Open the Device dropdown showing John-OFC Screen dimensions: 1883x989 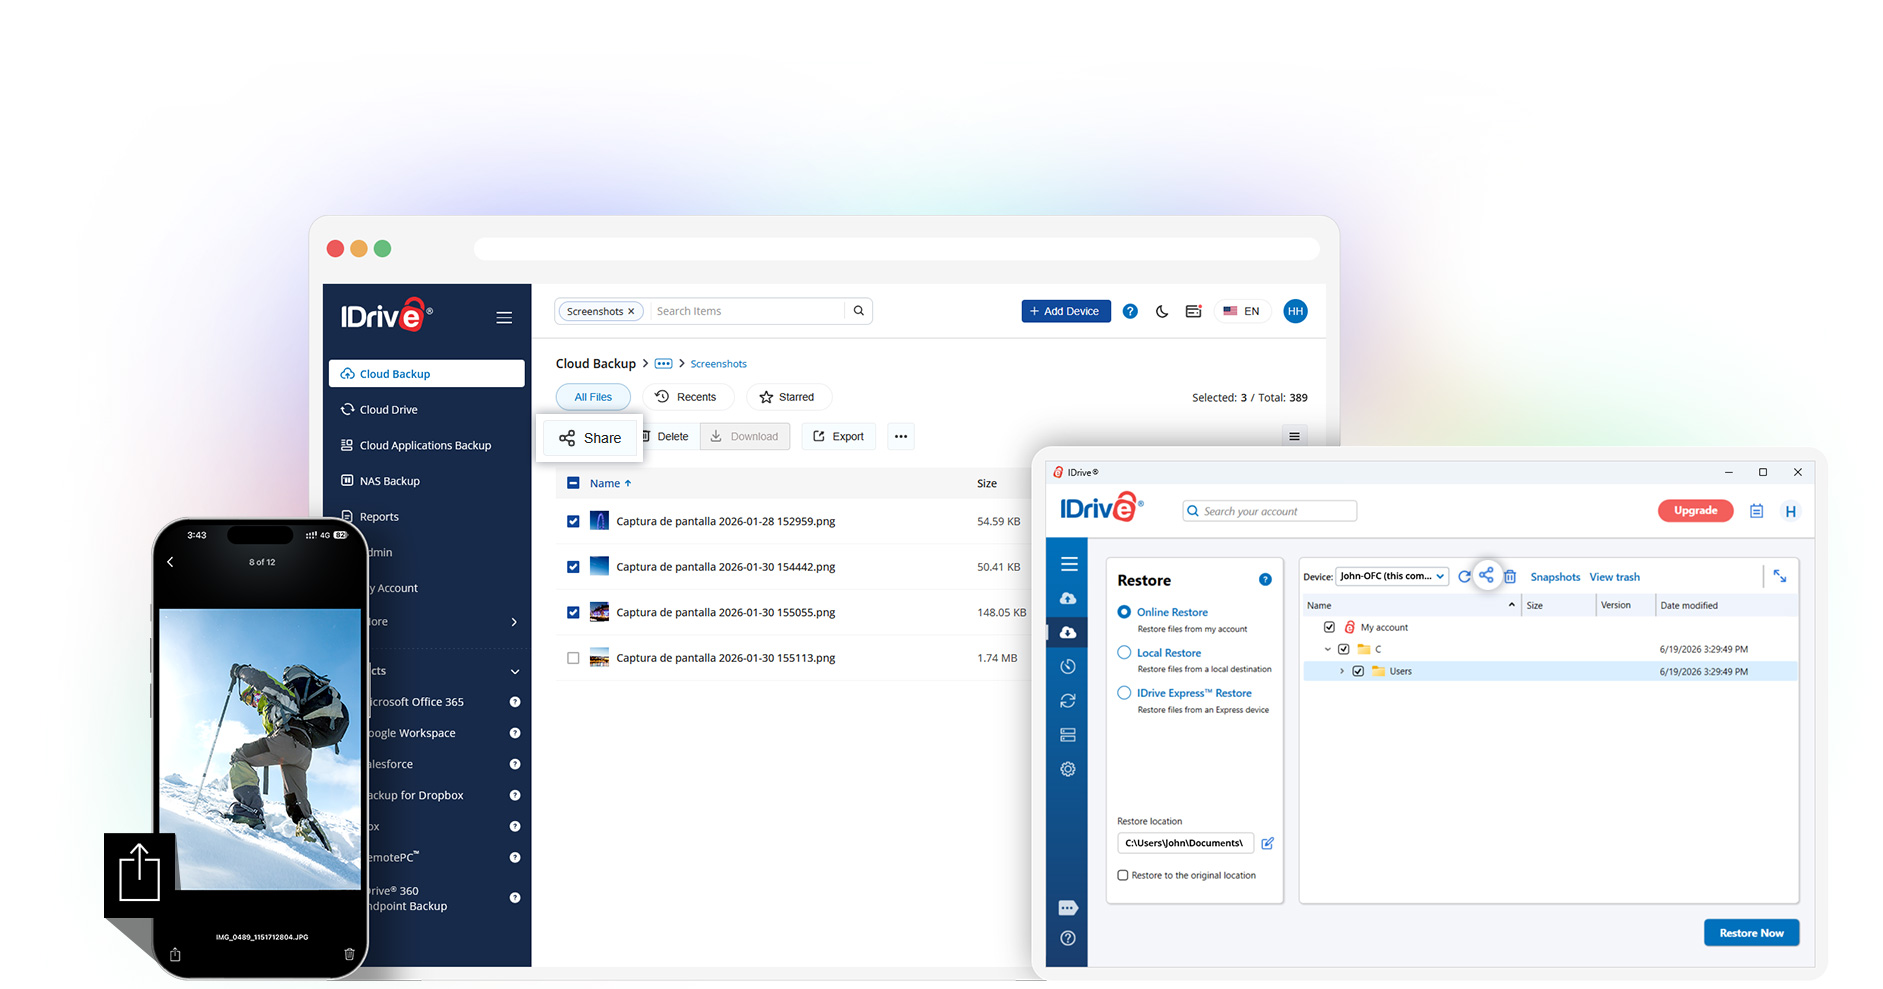1392,576
